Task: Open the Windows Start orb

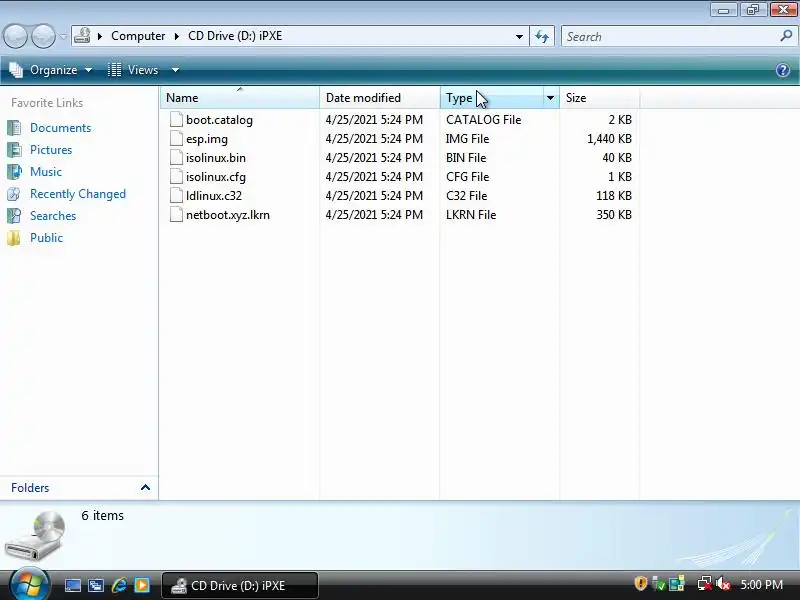Action: coord(29,585)
